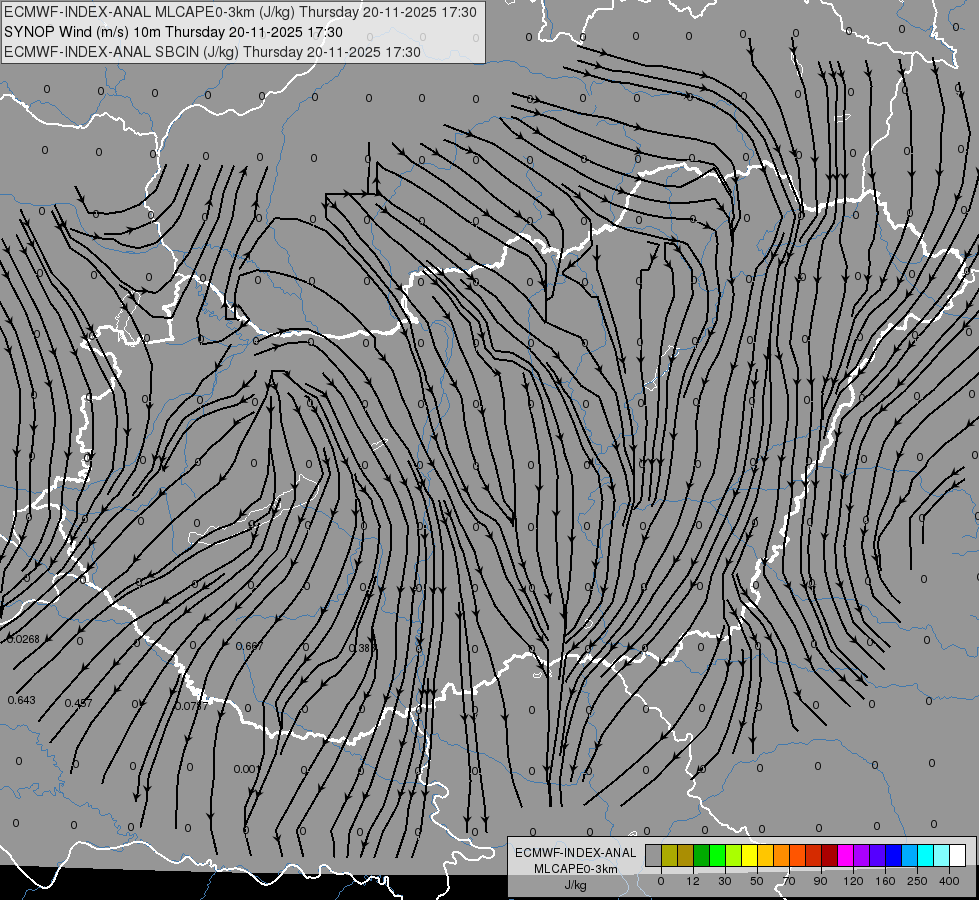The image size is (979, 900).
Task: Click the legend tick label 70
Action: pos(789,881)
